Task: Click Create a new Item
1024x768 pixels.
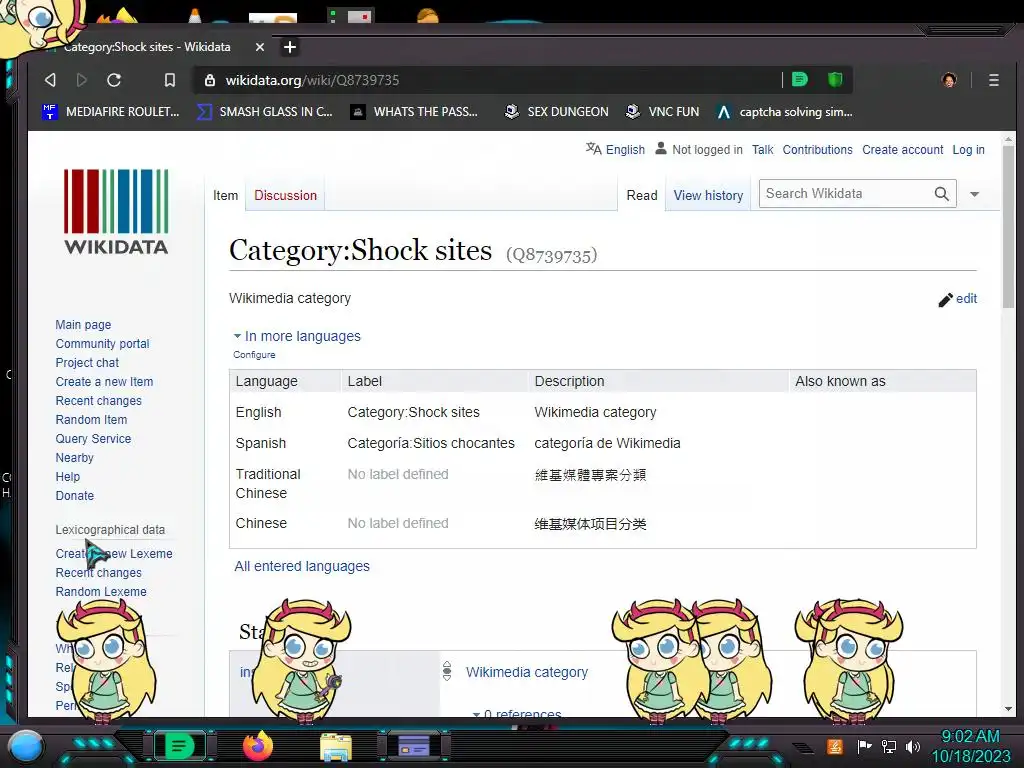Action: click(x=104, y=381)
